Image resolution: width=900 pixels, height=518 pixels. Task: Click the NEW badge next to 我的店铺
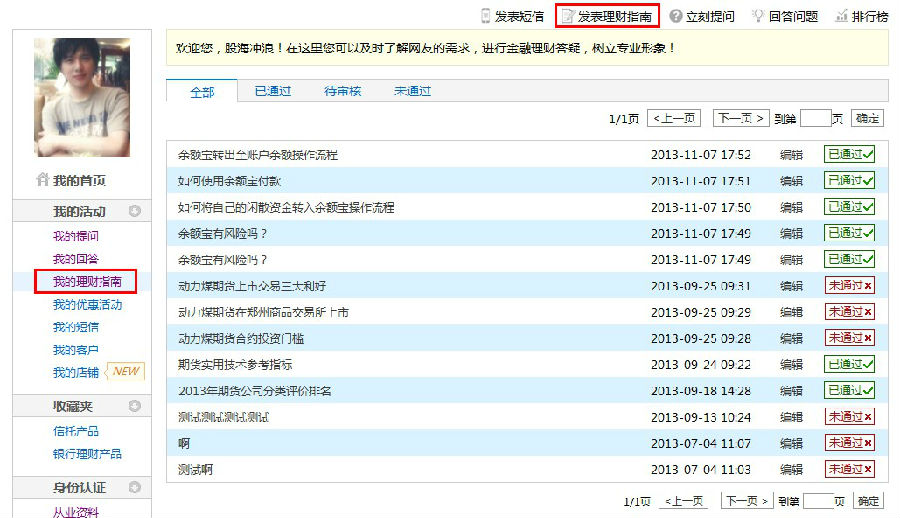pos(125,372)
